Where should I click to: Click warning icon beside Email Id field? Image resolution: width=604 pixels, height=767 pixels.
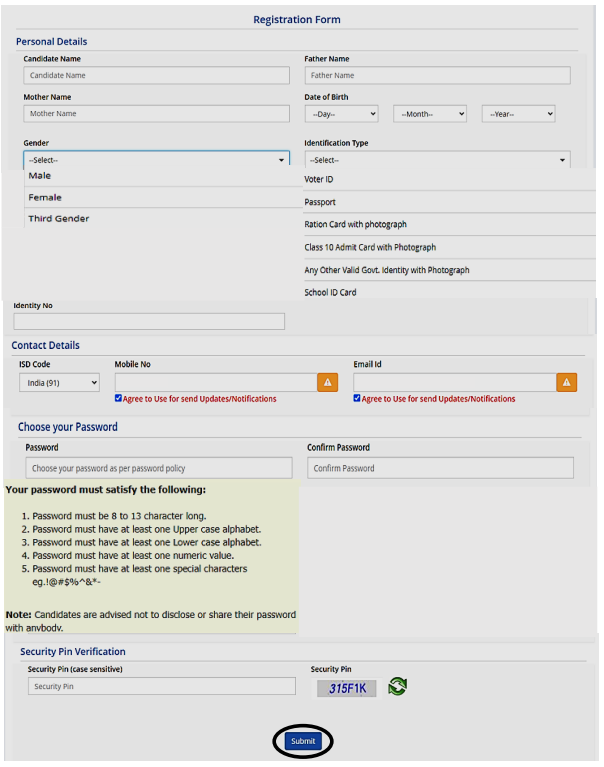[566, 382]
